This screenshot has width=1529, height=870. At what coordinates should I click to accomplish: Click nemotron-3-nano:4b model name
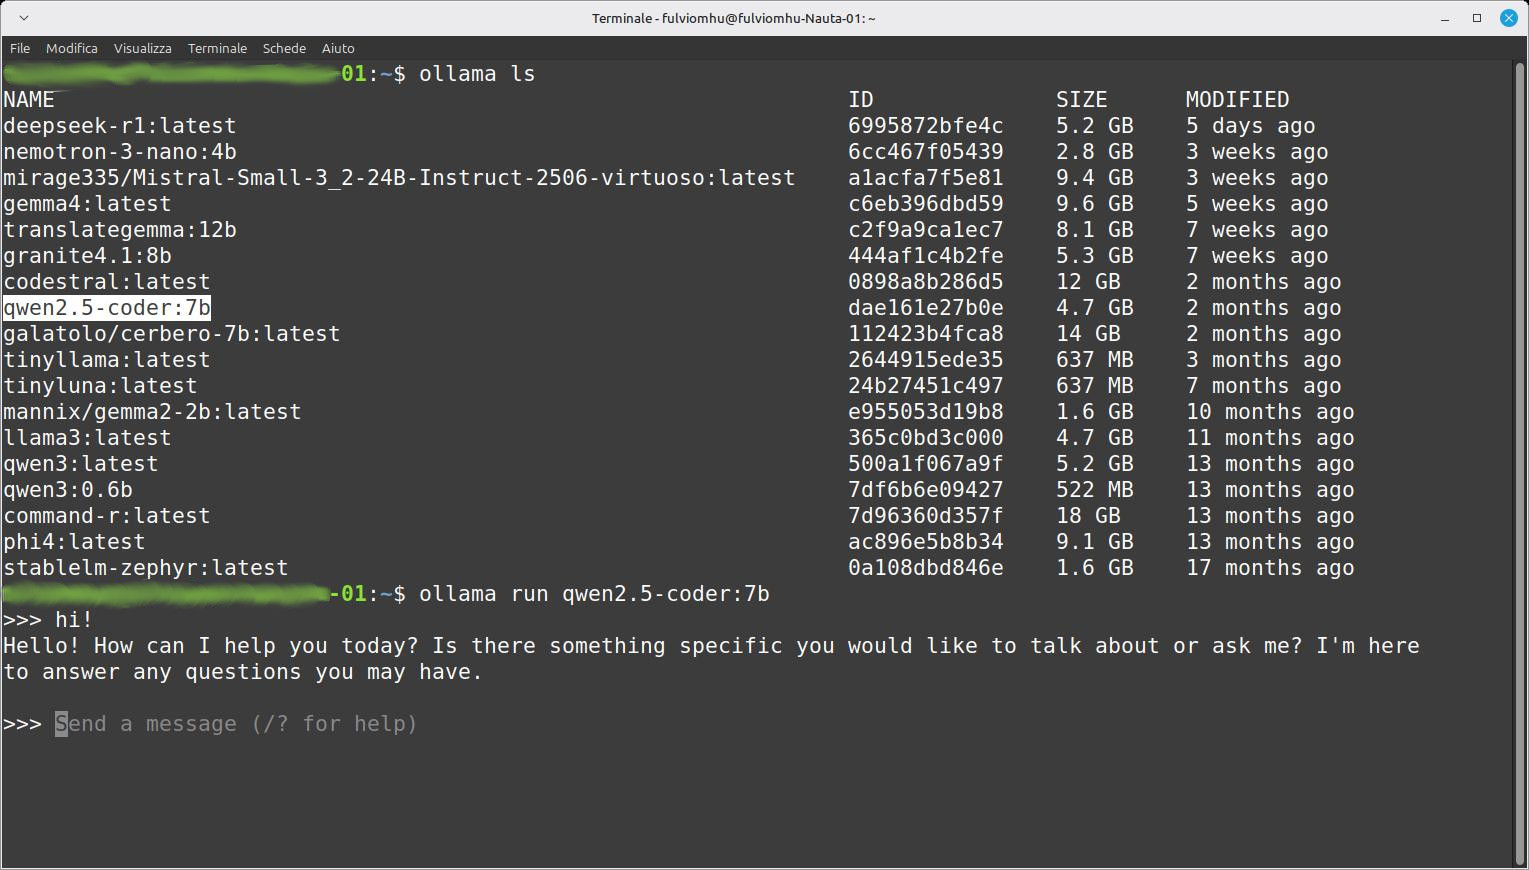tap(120, 152)
